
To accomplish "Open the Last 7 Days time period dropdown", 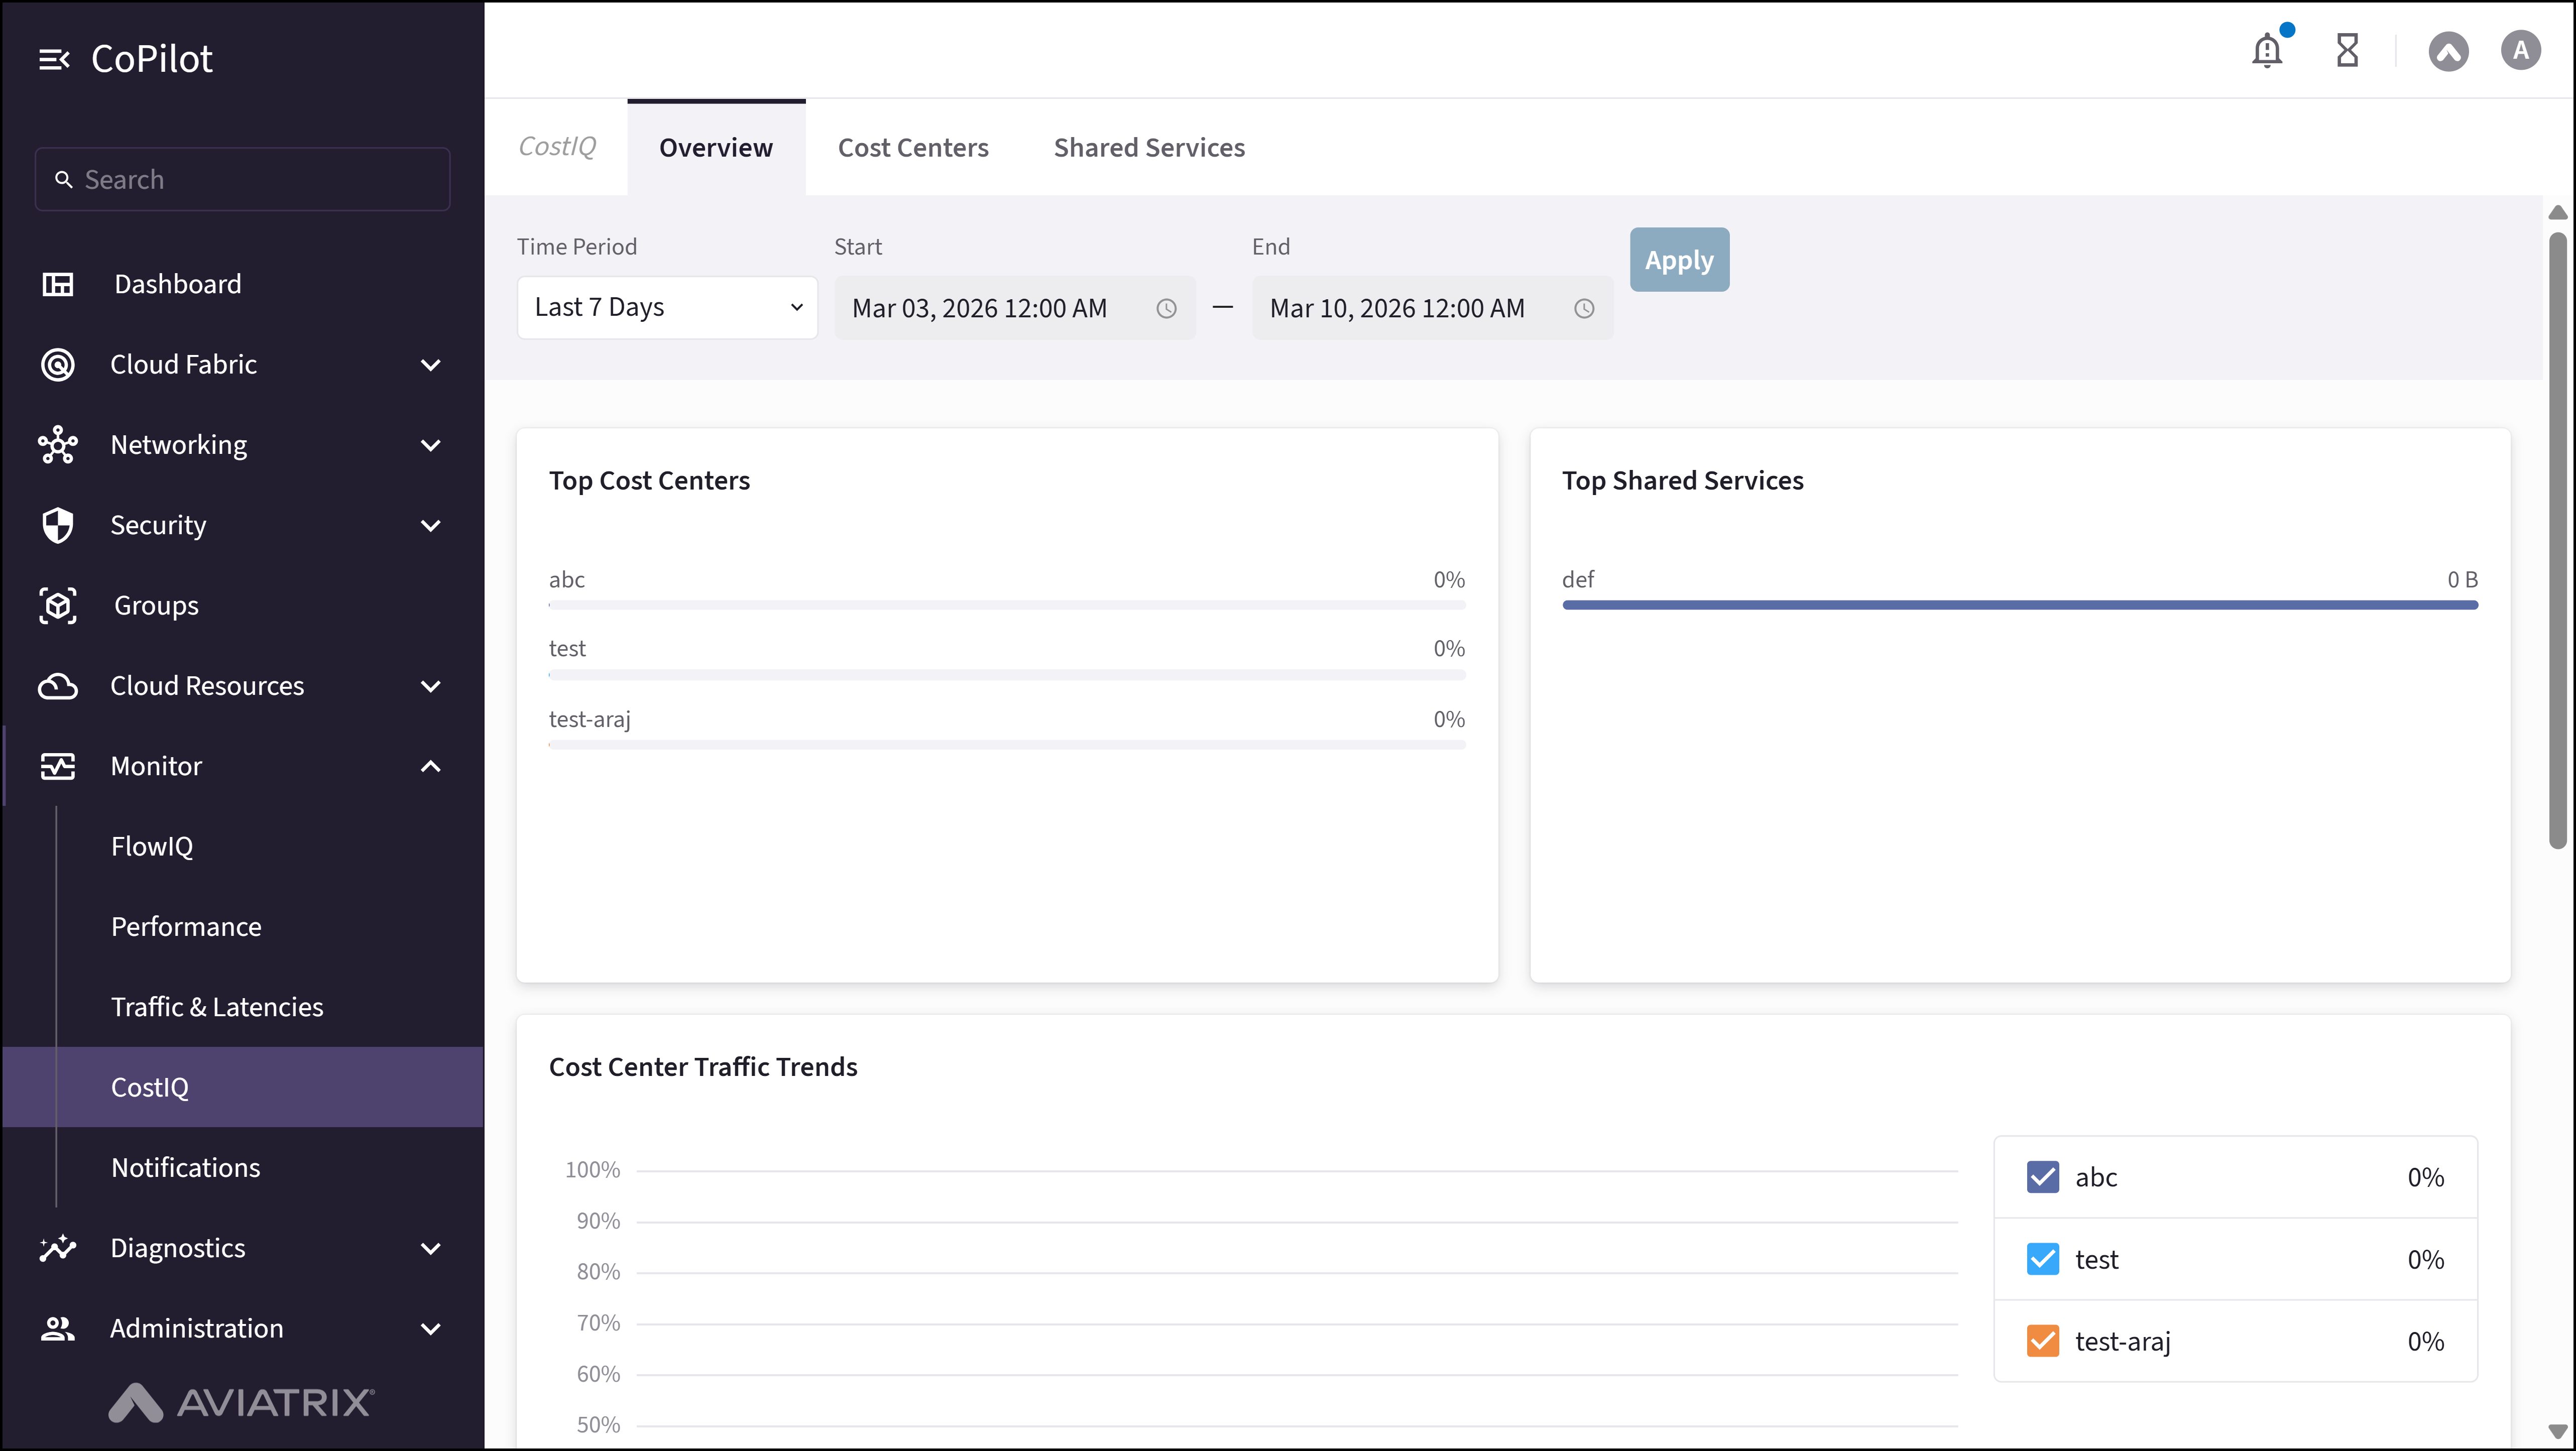I will [x=667, y=308].
